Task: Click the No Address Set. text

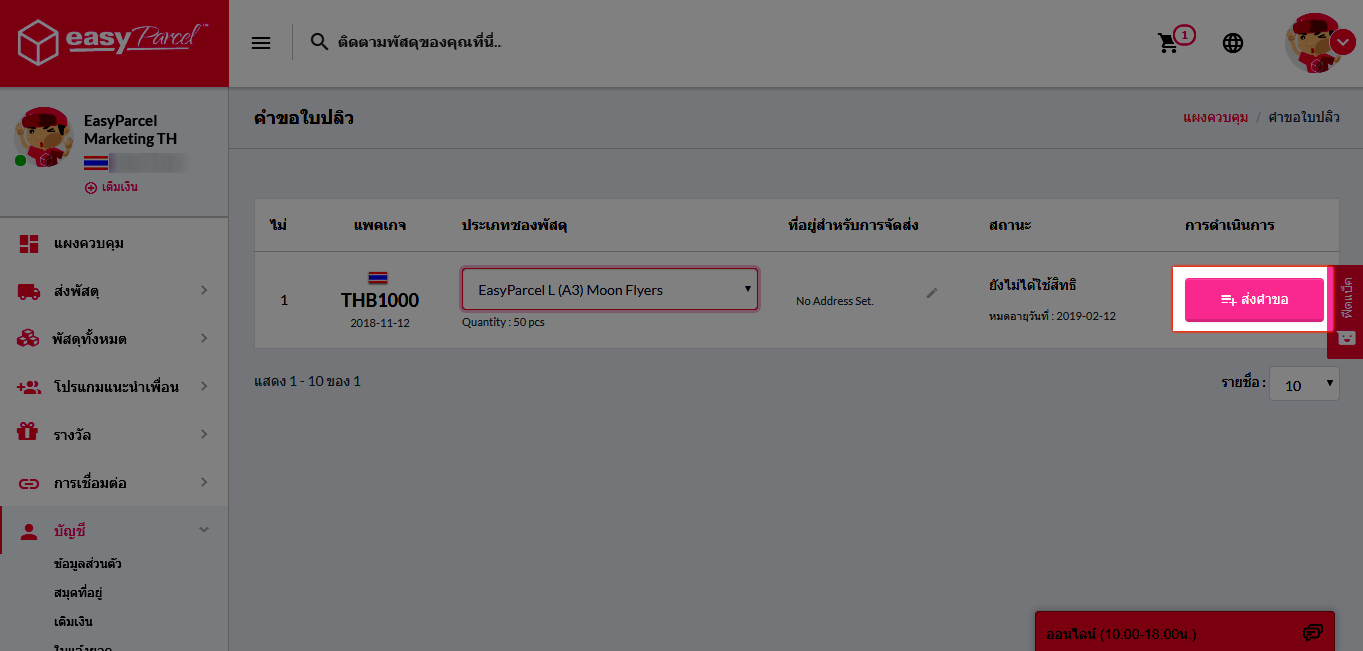Action: (835, 301)
